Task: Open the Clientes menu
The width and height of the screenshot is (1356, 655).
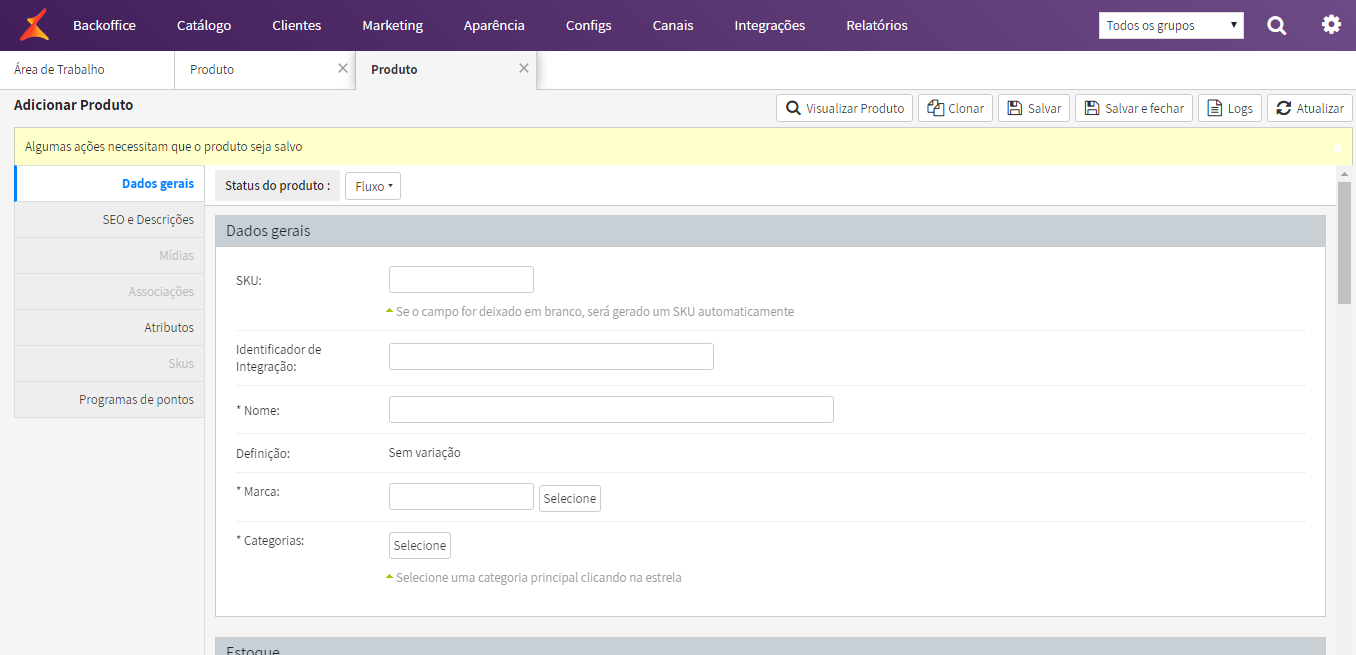Action: [x=297, y=26]
